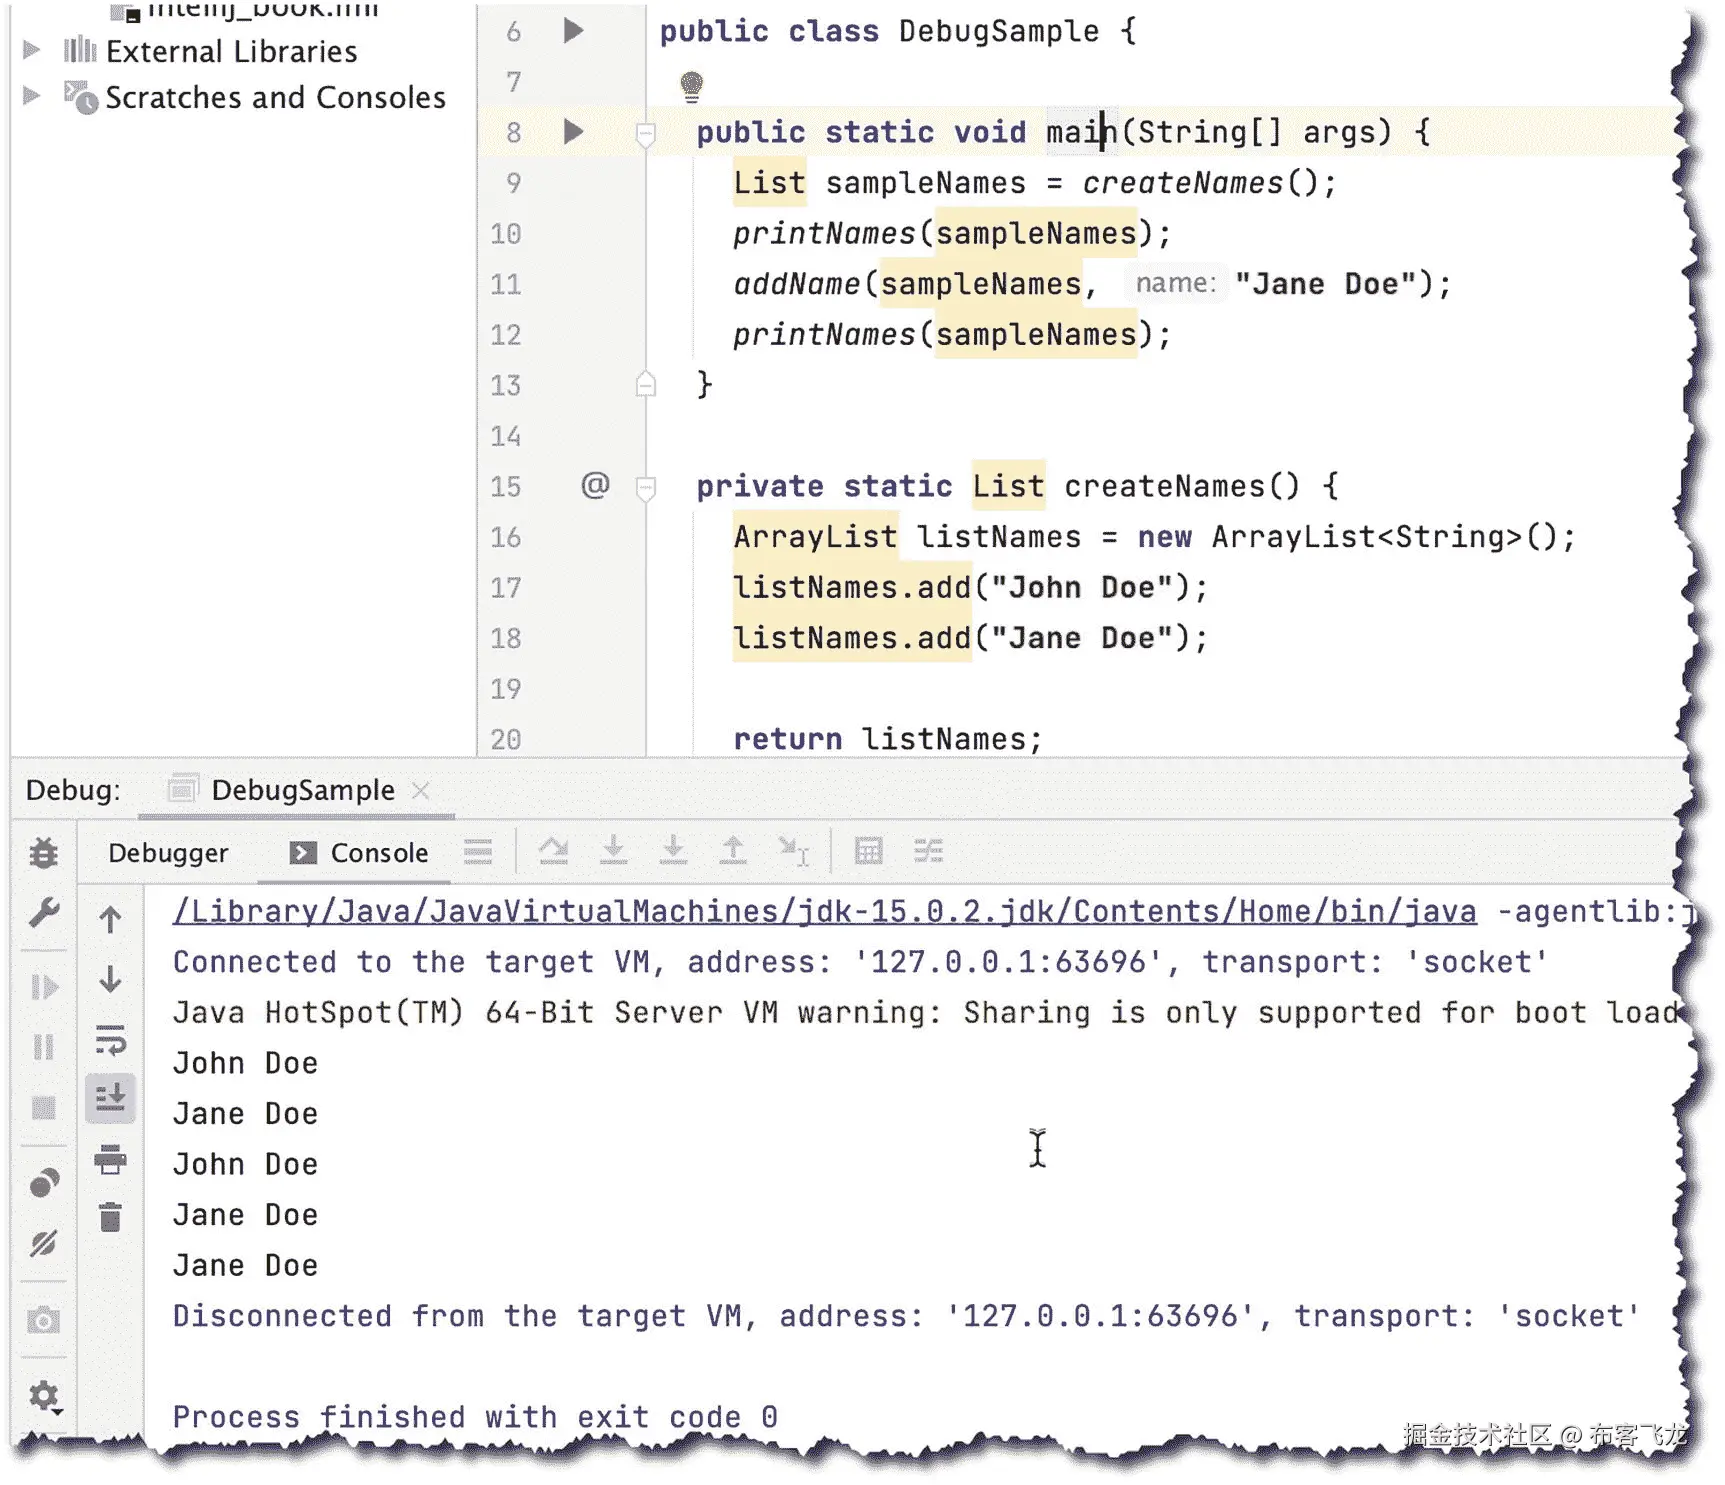Click the 'name:' parameter hint on line 11
Viewport: 1725px width, 1485px height.
pos(1175,284)
